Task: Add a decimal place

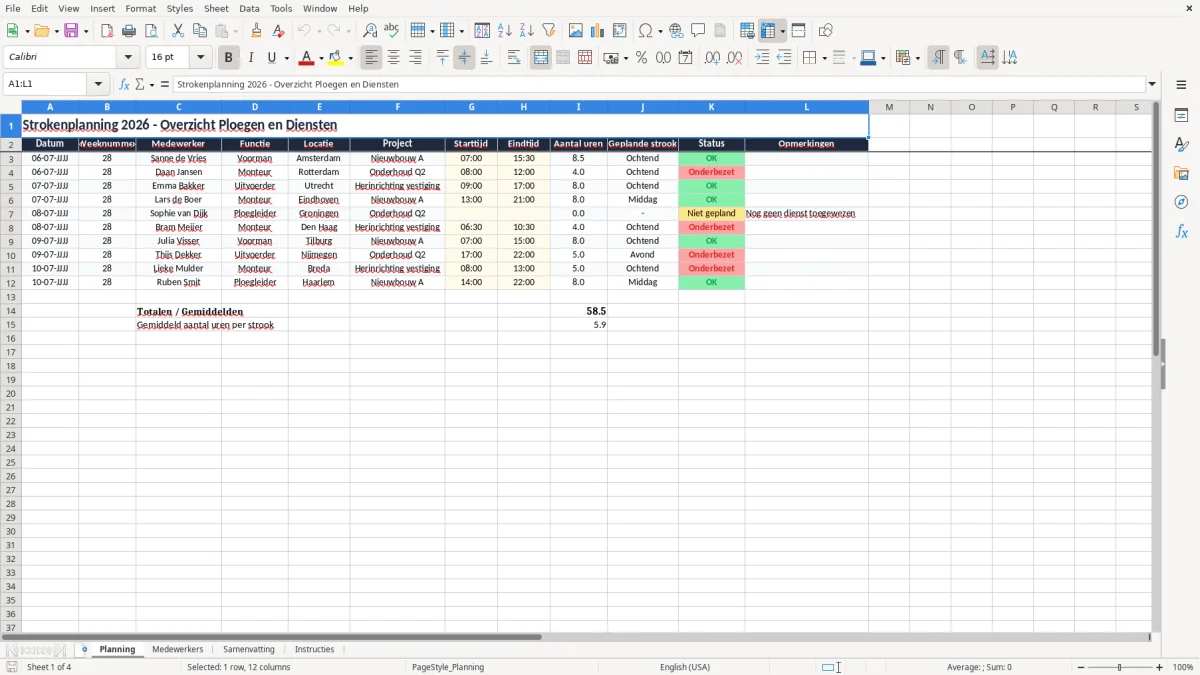Action: coord(713,58)
